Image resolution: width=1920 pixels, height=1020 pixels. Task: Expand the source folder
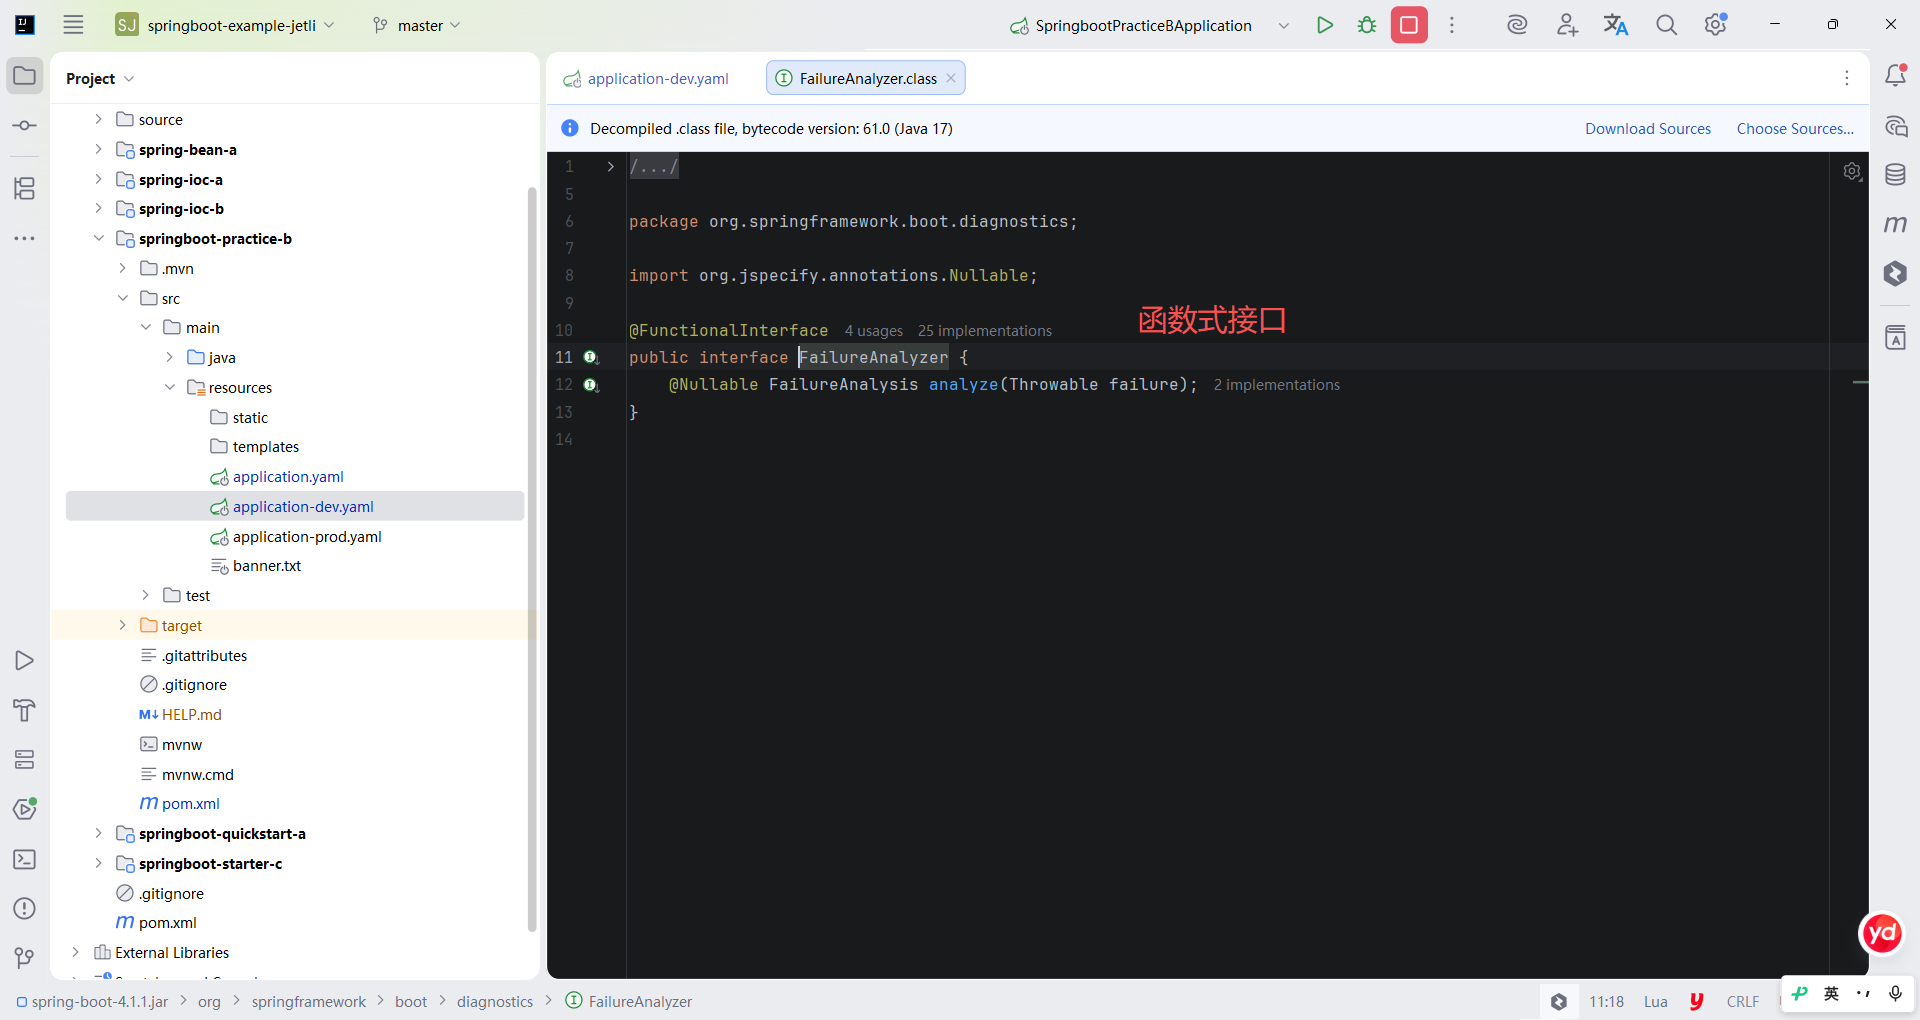tap(98, 119)
